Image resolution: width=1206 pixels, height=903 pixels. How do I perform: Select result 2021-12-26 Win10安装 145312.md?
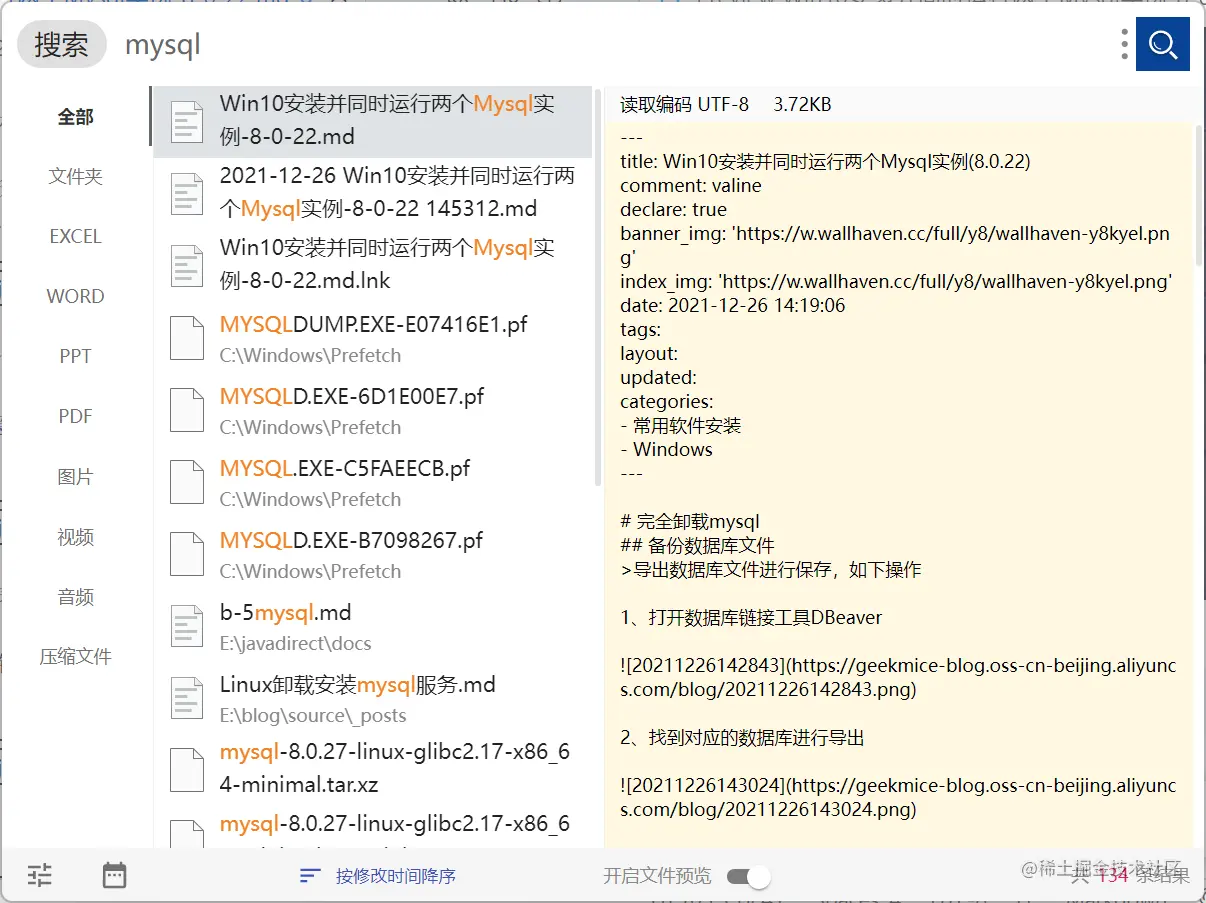[x=372, y=193]
